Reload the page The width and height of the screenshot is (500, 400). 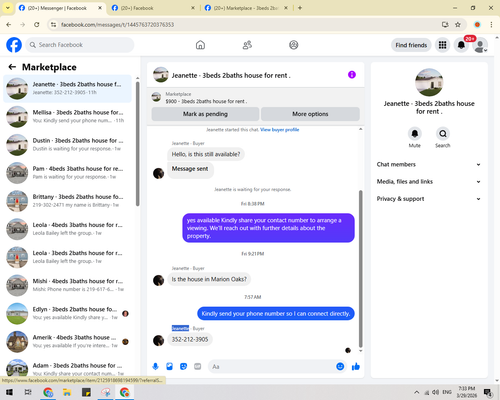tap(37, 25)
